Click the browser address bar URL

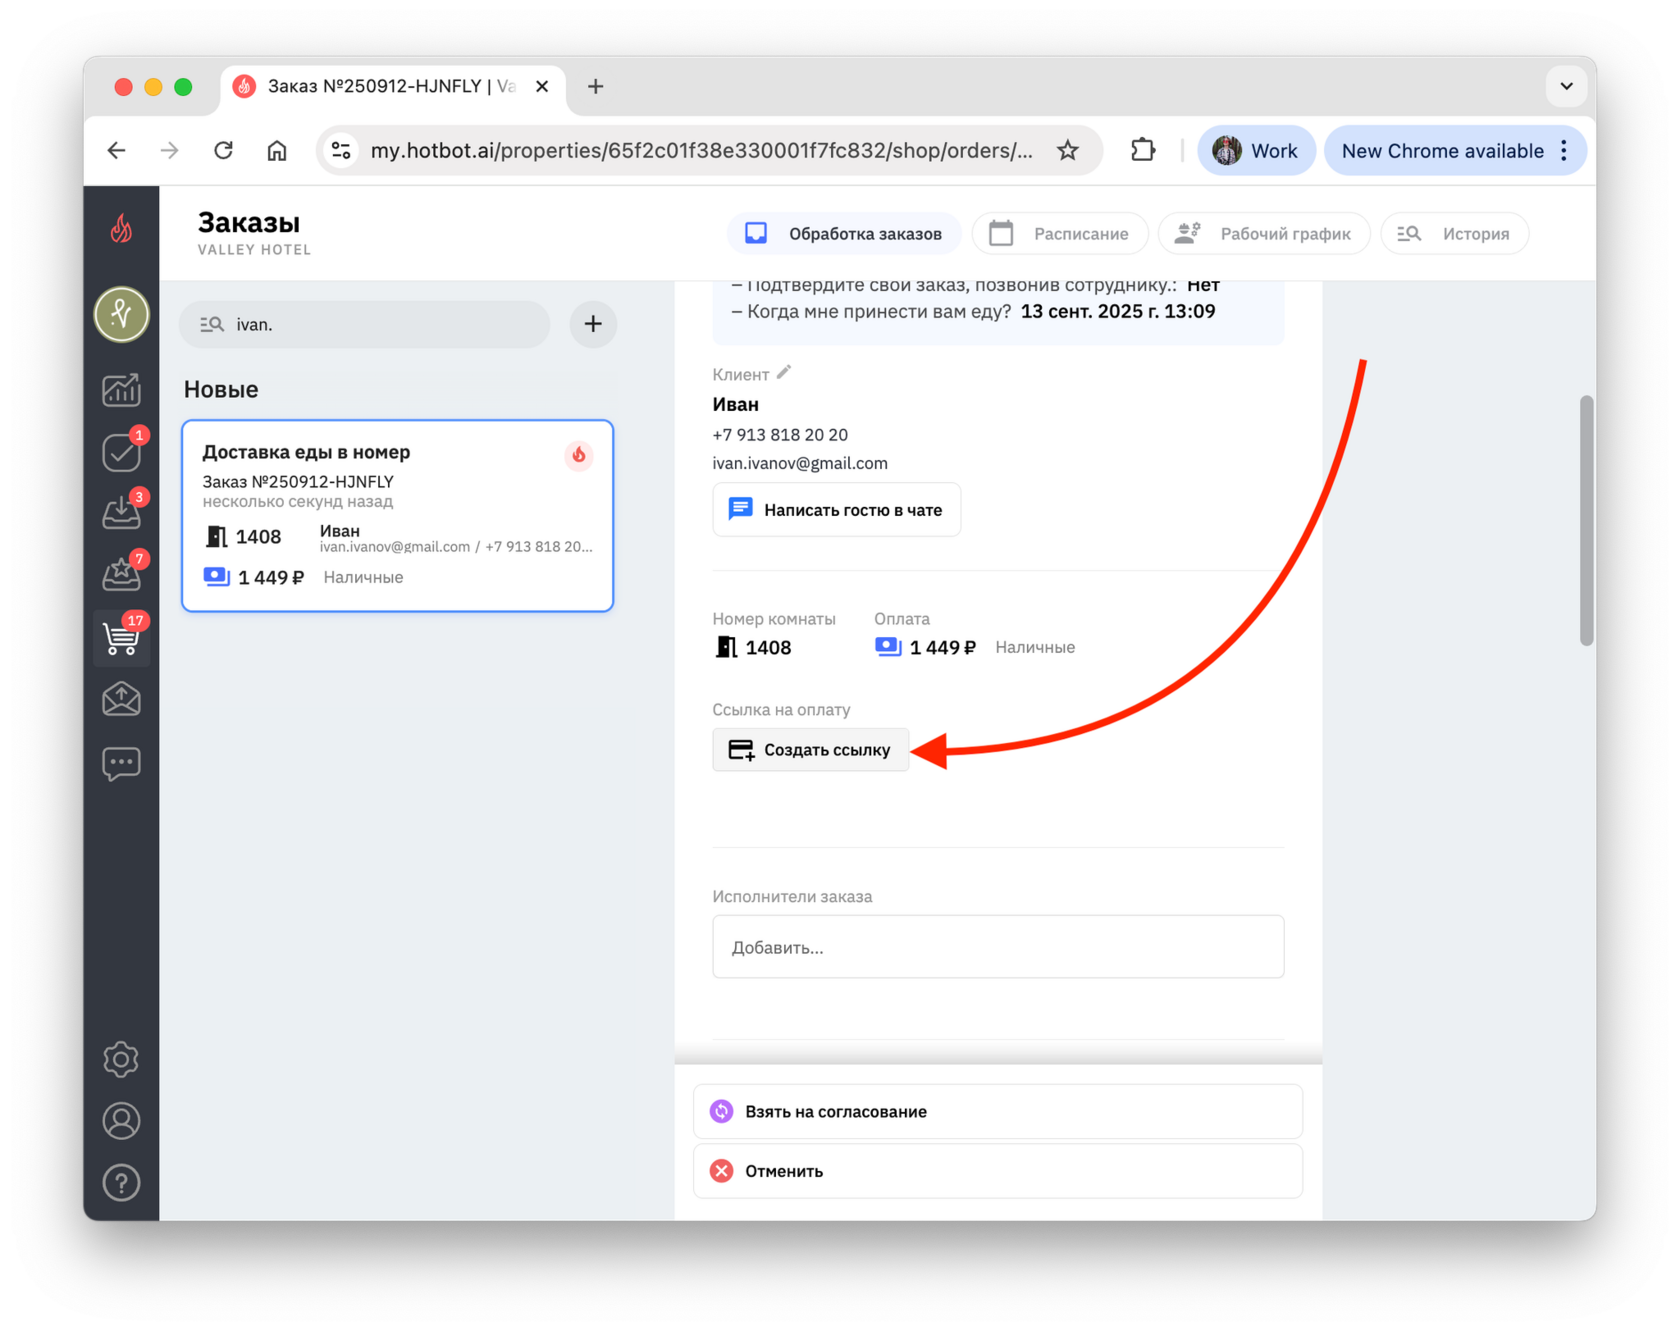coord(701,151)
